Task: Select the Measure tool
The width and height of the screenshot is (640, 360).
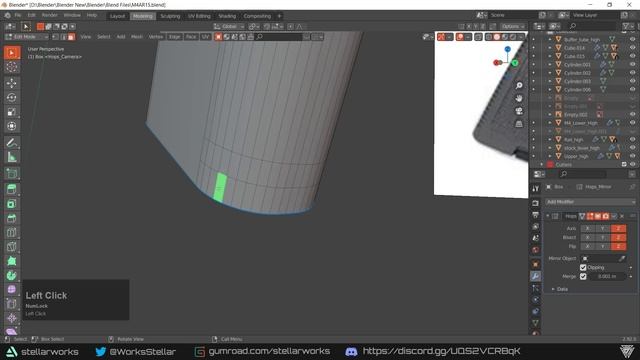Action: coord(12,157)
